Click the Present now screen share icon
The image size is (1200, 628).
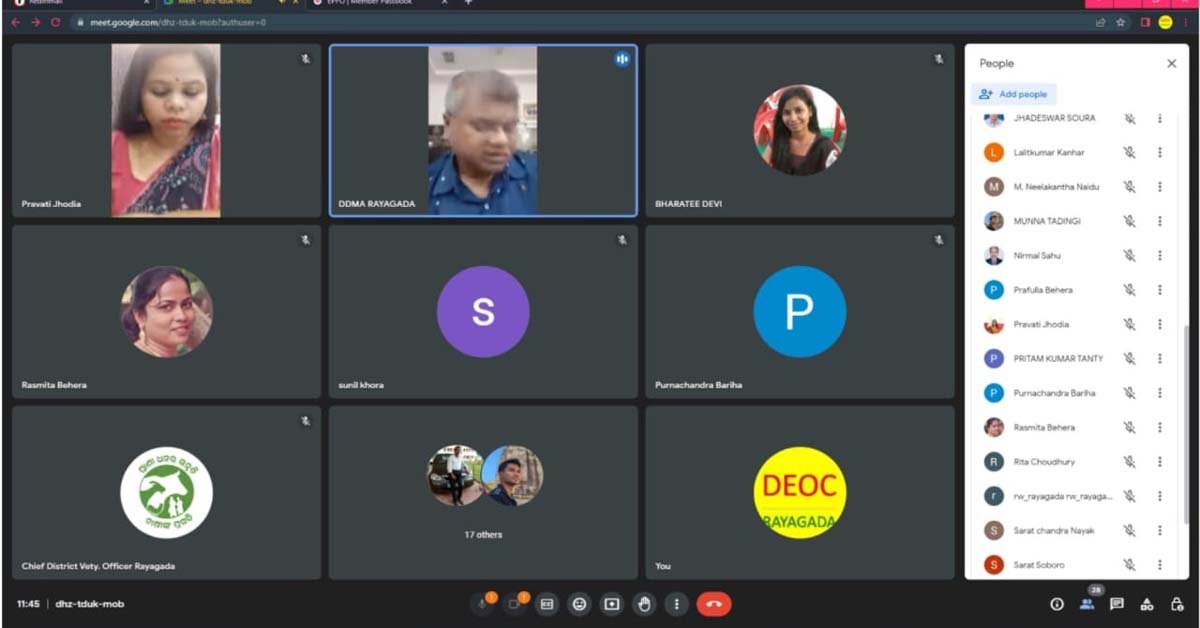[612, 604]
